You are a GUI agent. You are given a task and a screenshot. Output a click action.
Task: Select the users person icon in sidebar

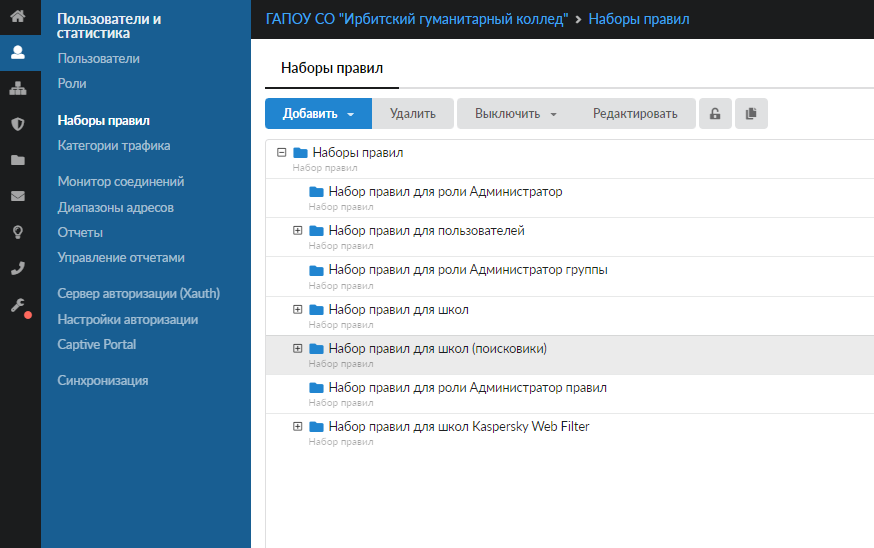[18, 52]
